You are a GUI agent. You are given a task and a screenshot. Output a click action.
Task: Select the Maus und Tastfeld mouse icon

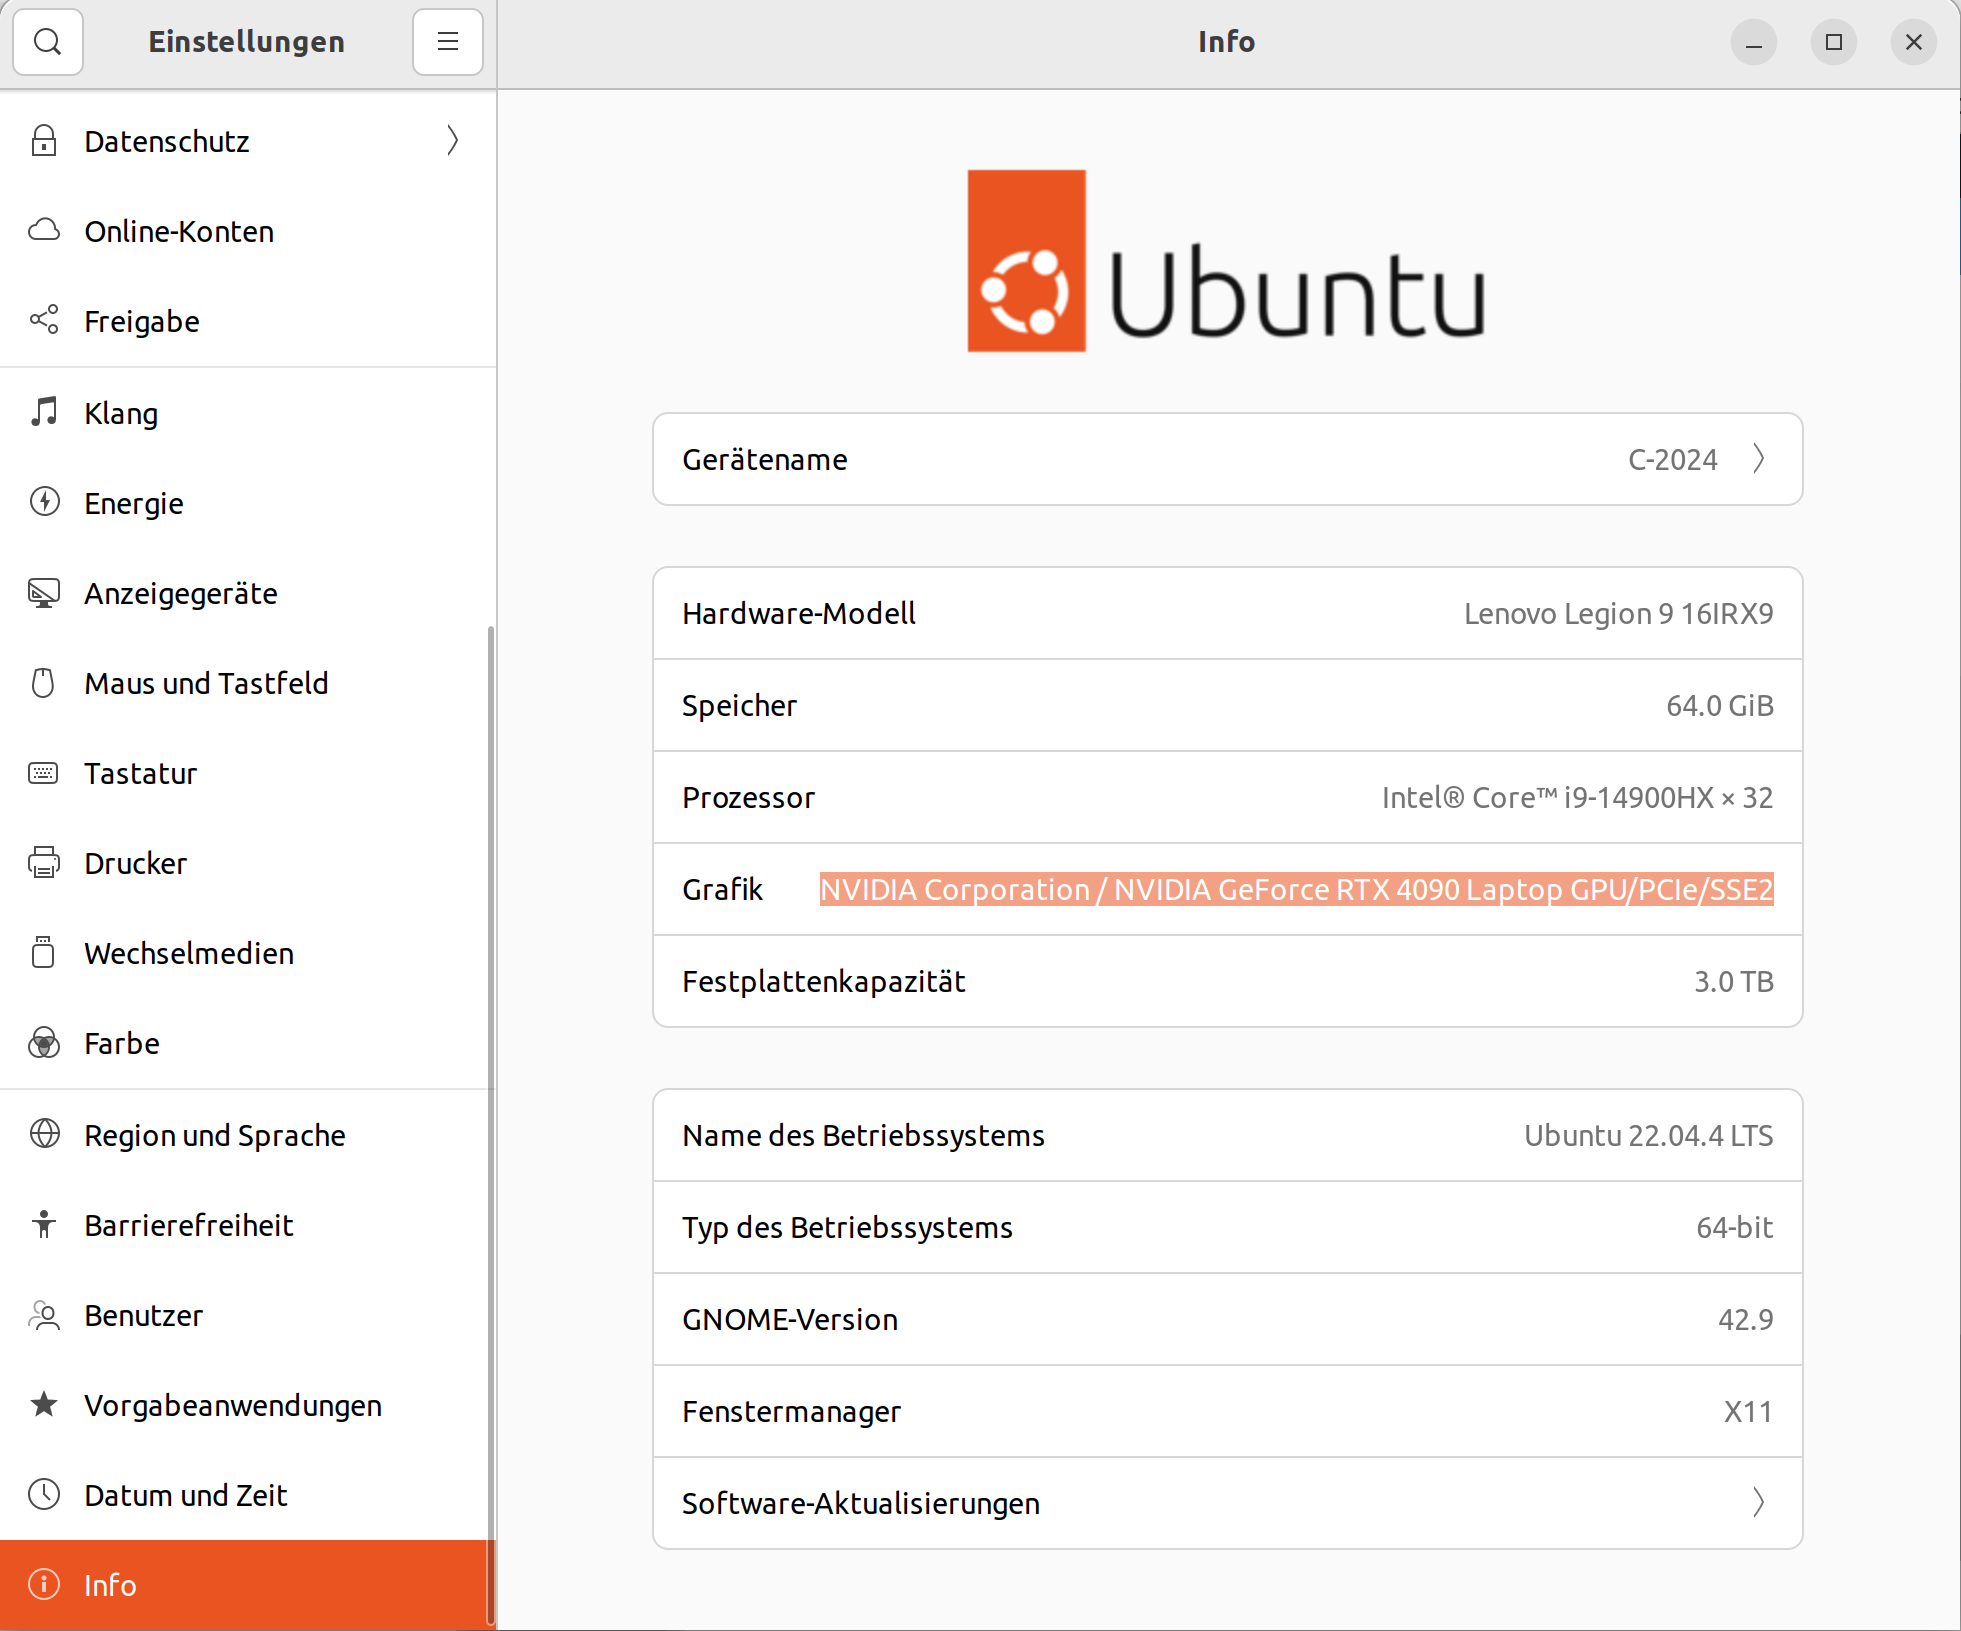44,683
